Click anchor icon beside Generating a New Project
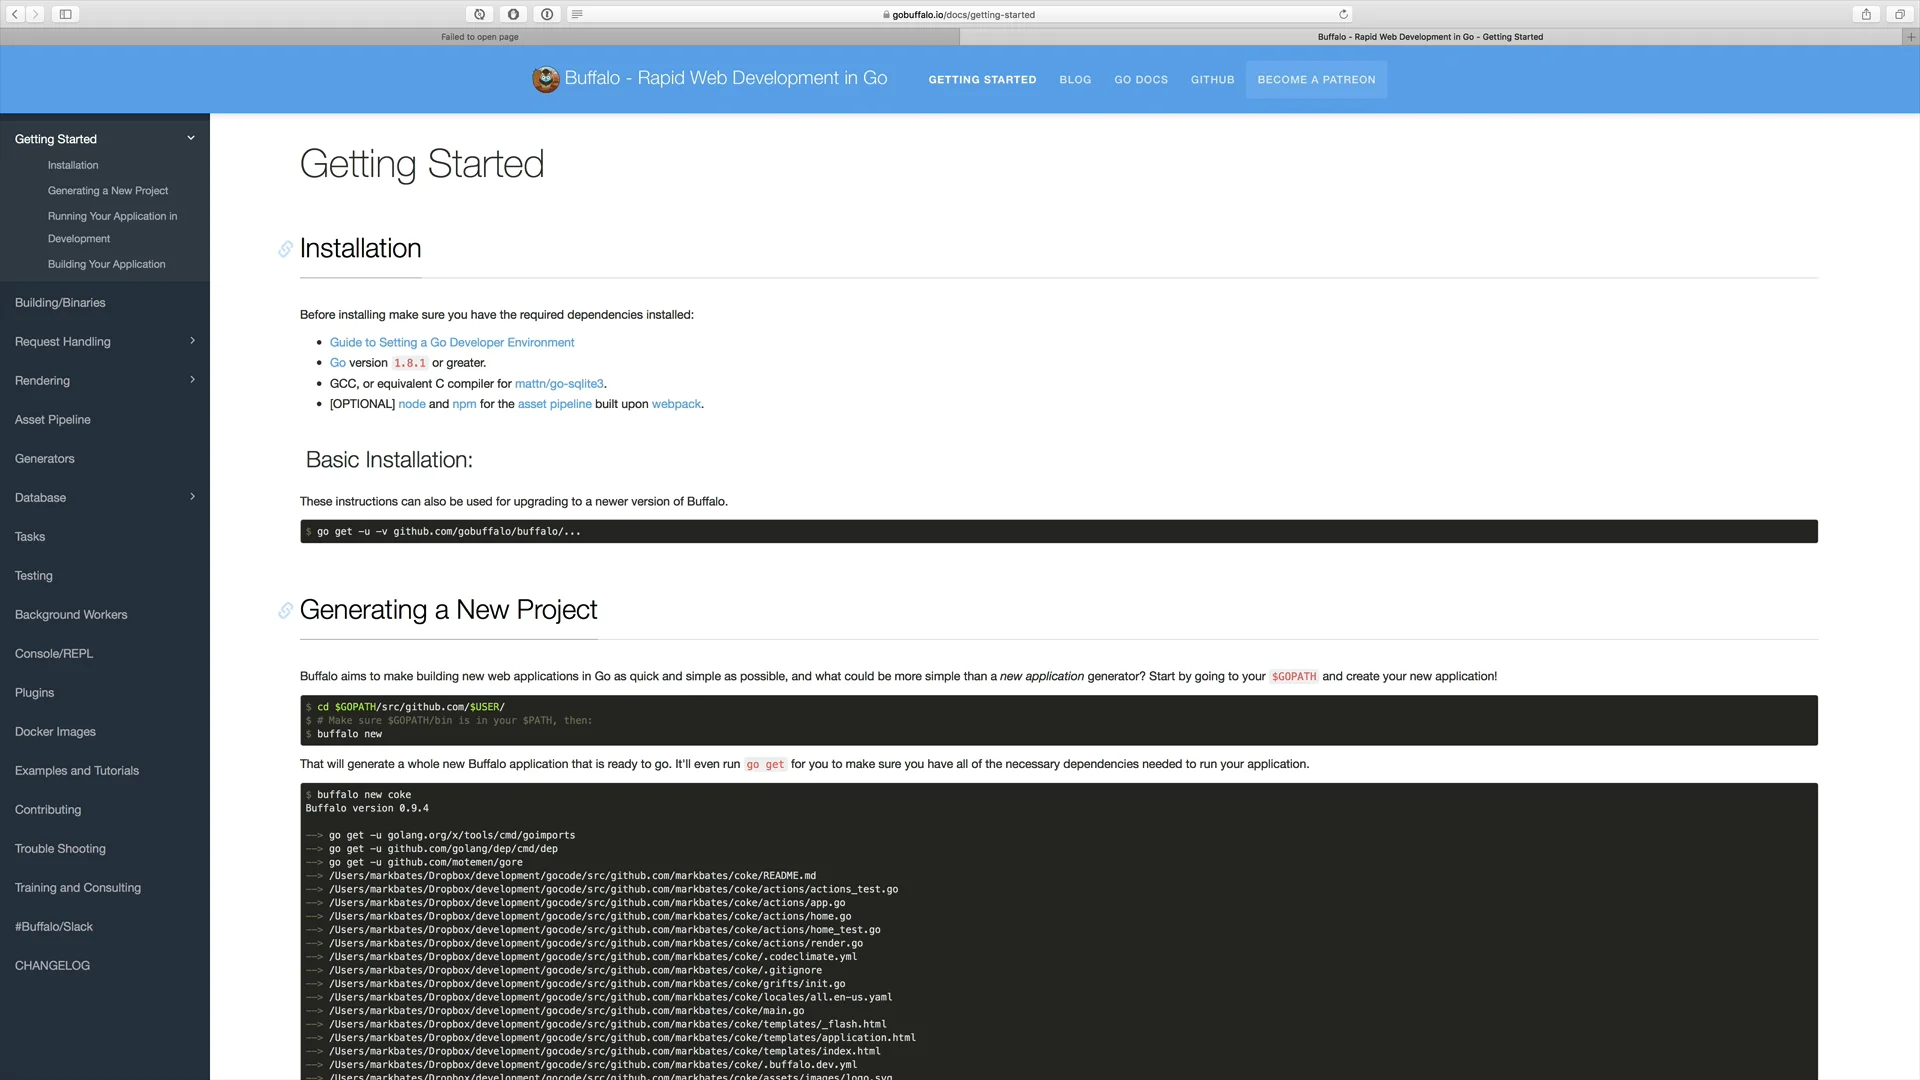The image size is (1920, 1080). 285,611
